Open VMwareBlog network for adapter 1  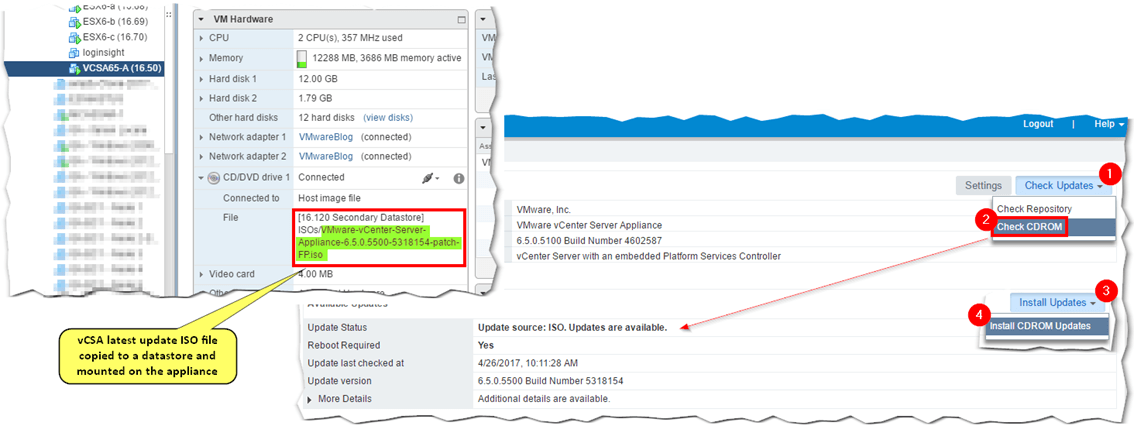coord(325,137)
